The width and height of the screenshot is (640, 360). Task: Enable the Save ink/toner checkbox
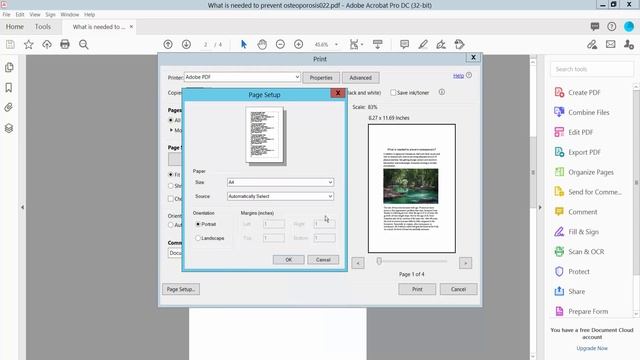pos(393,93)
